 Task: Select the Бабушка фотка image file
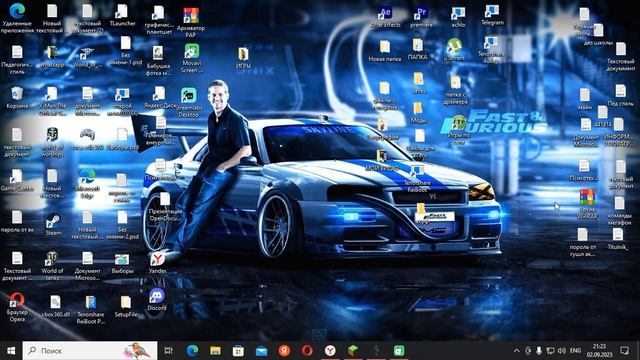(158, 61)
